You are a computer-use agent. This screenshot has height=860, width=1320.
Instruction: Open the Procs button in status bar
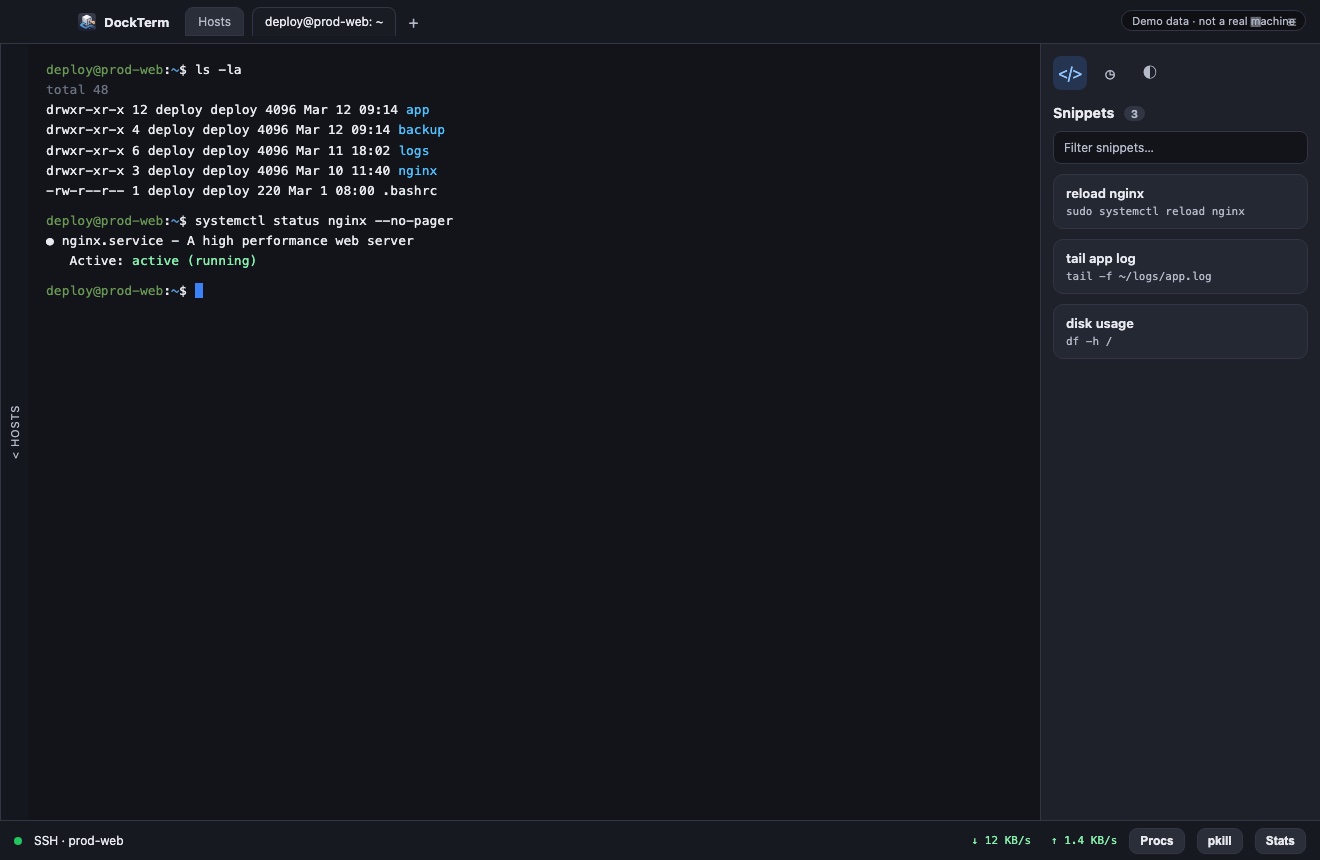click(1157, 841)
